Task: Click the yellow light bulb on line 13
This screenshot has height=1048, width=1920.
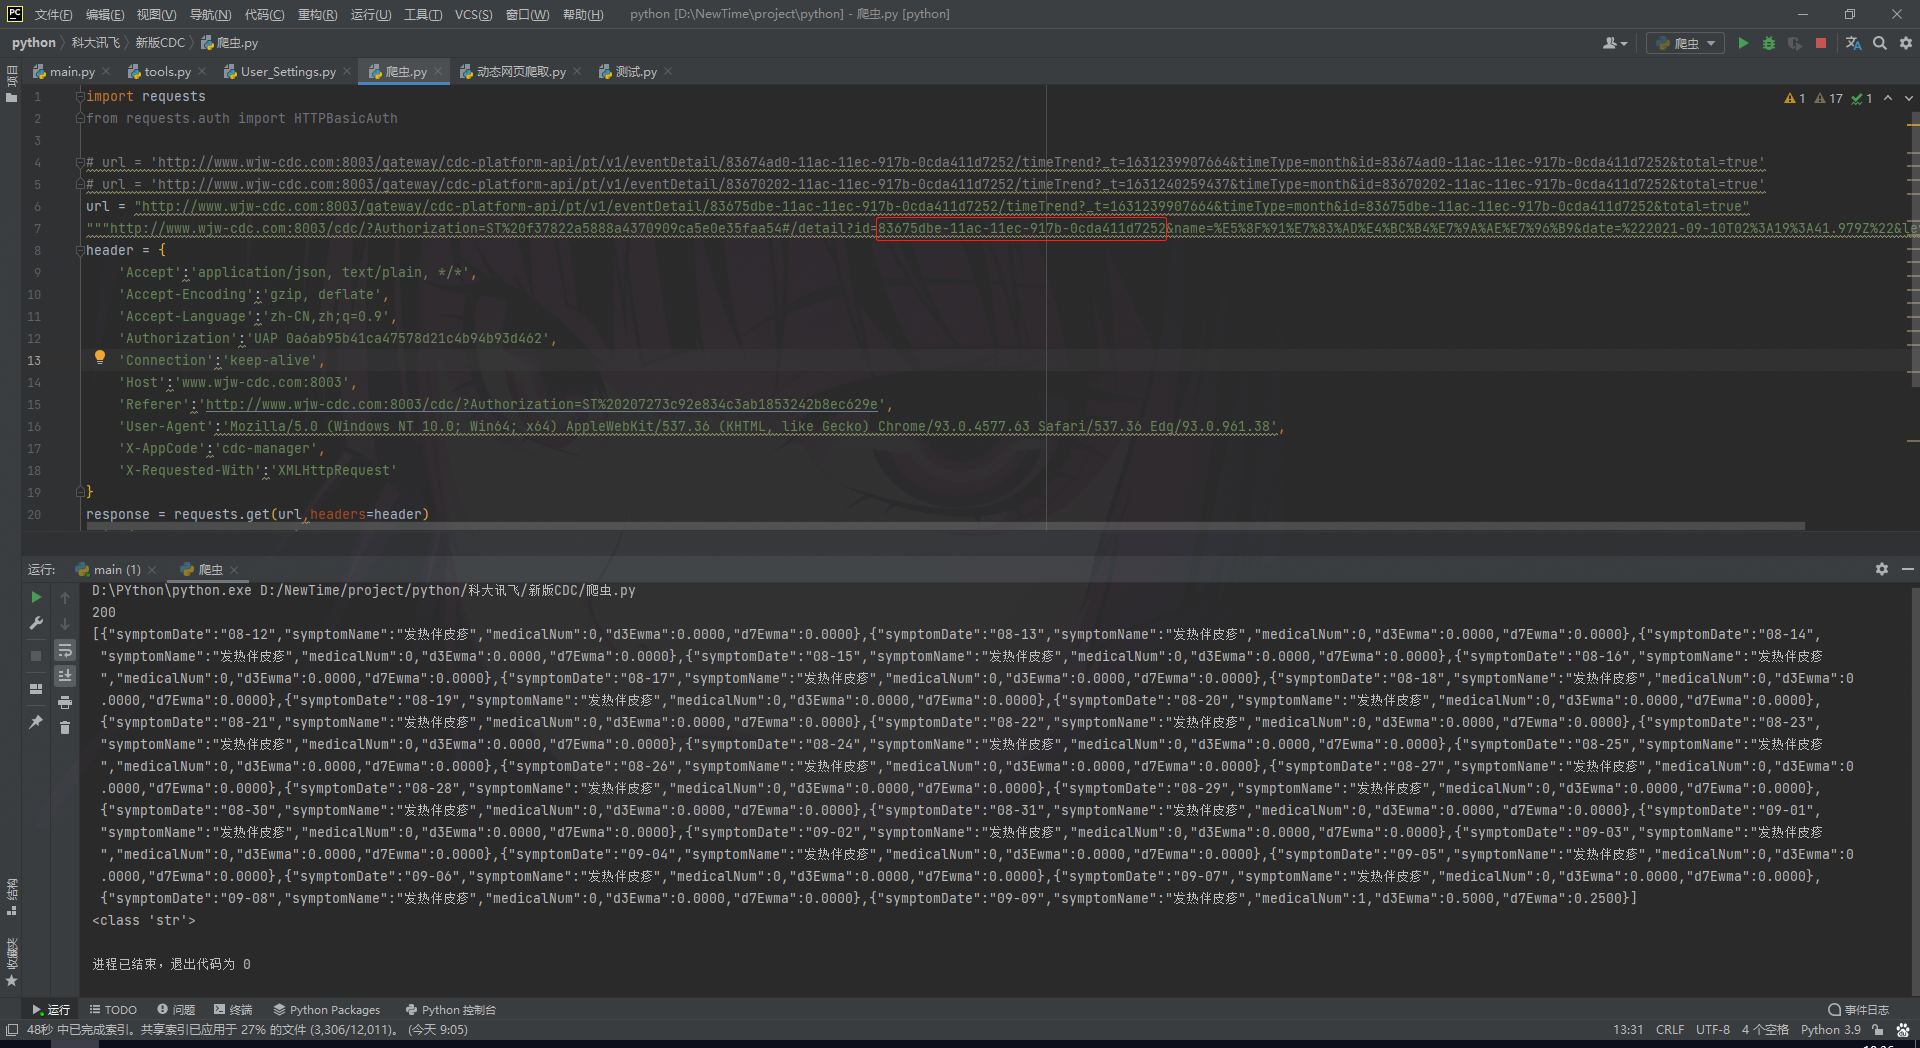Action: point(100,357)
